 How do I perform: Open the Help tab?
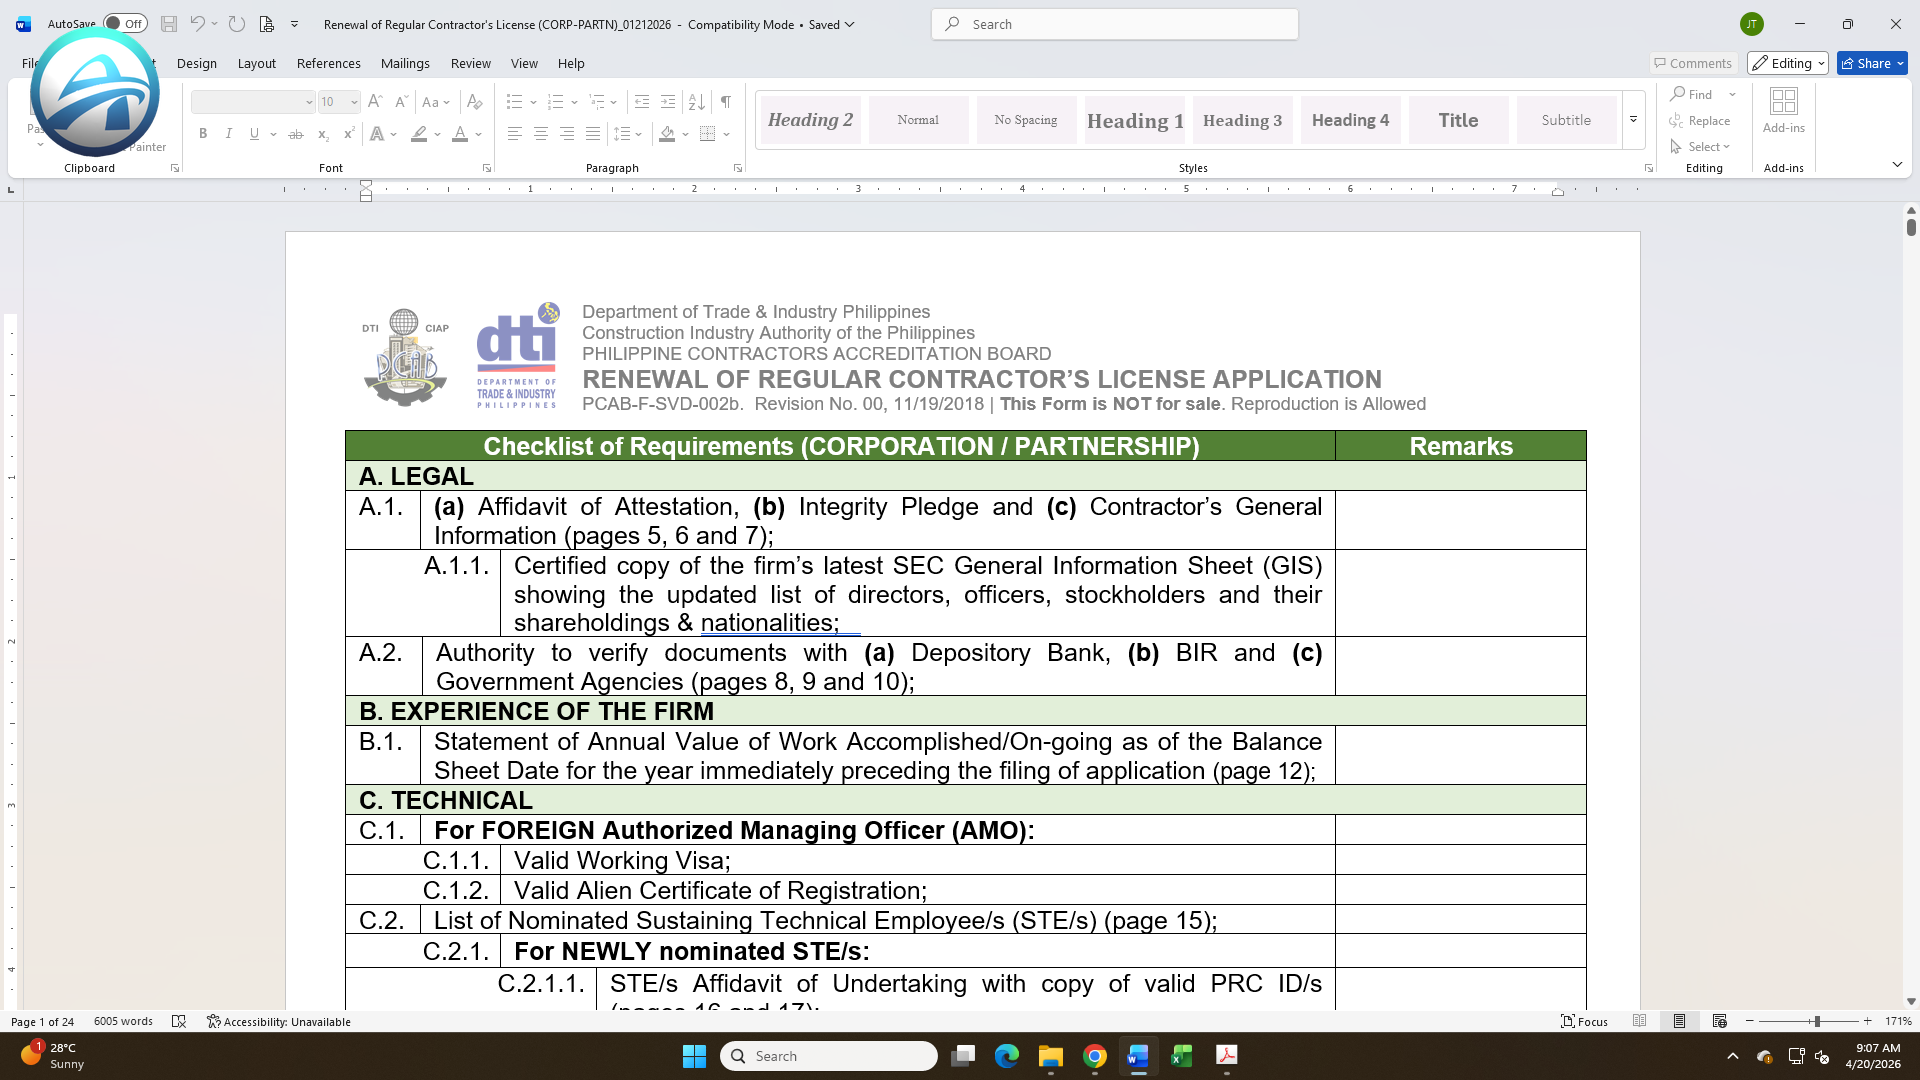(571, 63)
